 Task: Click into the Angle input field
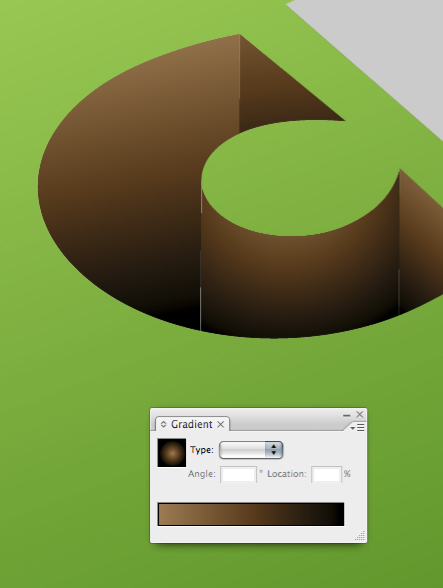point(238,474)
